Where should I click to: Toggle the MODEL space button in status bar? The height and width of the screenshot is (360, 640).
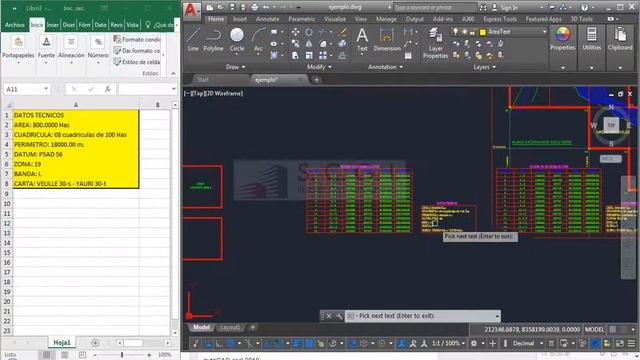594,329
